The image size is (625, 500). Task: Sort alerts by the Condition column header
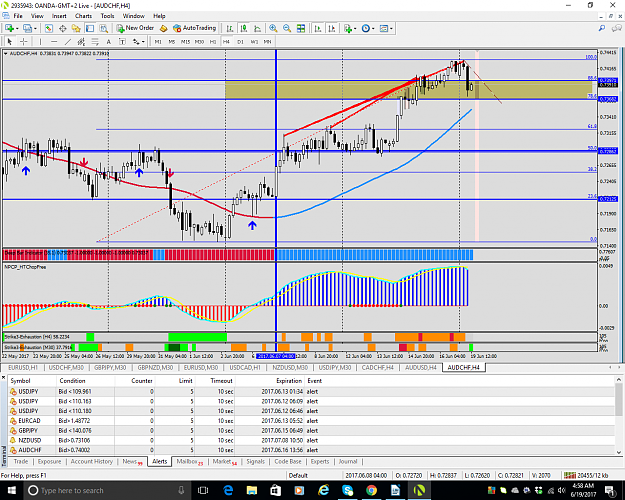pyautogui.click(x=72, y=381)
